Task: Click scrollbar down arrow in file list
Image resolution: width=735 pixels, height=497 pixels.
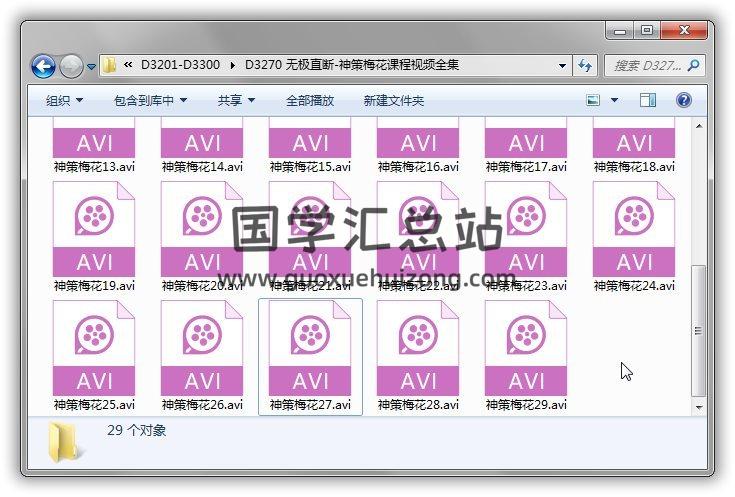Action: (699, 407)
